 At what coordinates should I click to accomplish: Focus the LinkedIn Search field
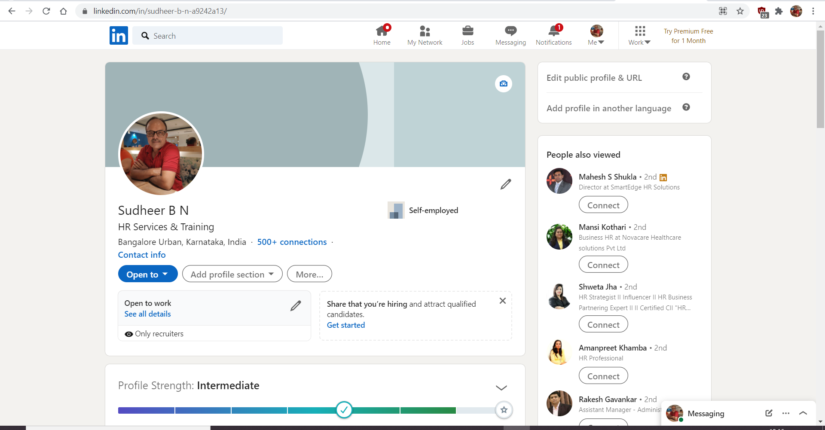point(207,36)
